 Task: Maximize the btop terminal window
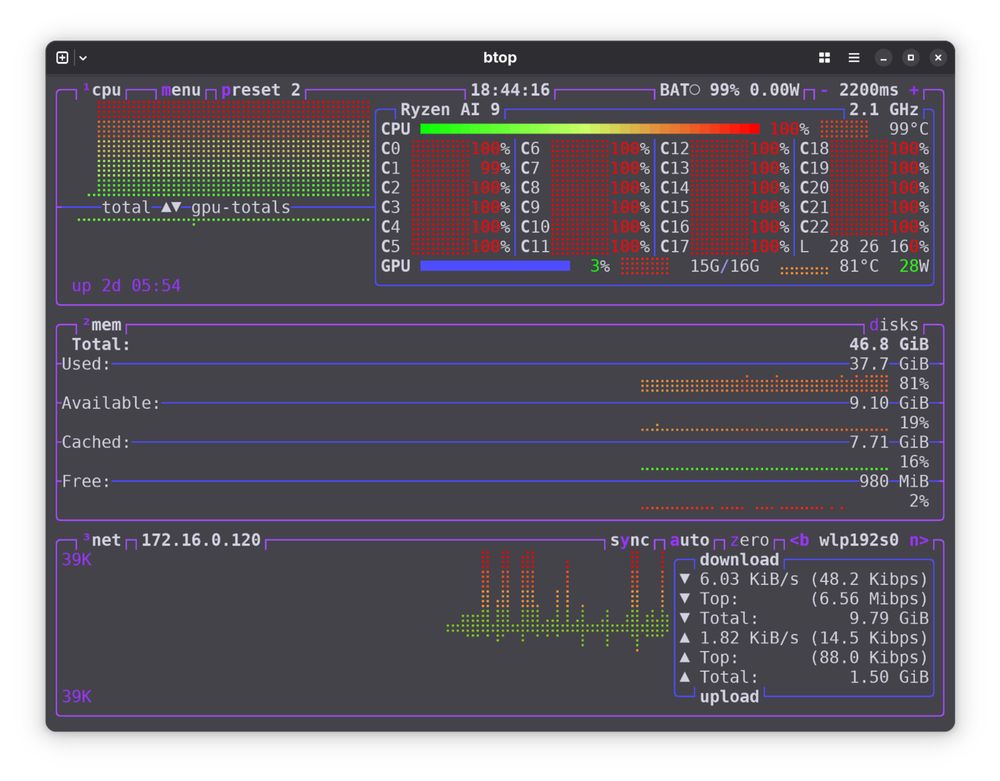pyautogui.click(x=911, y=58)
